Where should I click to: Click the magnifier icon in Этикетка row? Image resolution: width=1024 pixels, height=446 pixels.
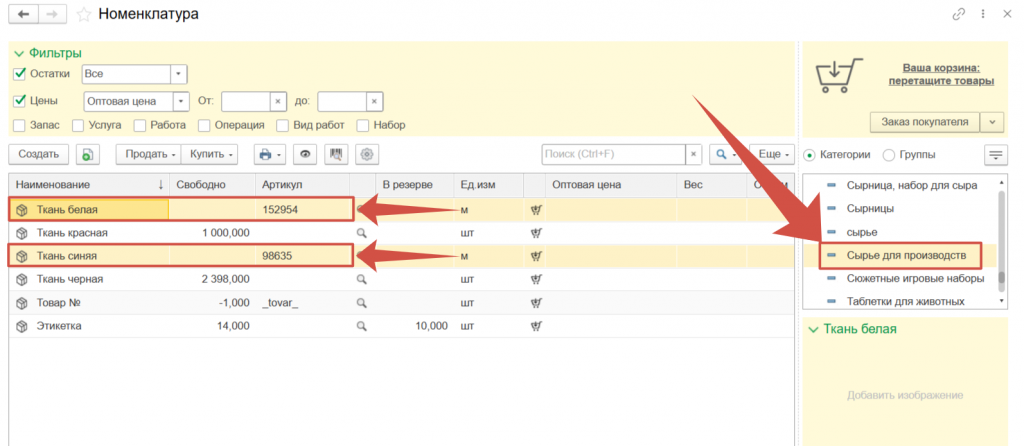click(x=362, y=325)
